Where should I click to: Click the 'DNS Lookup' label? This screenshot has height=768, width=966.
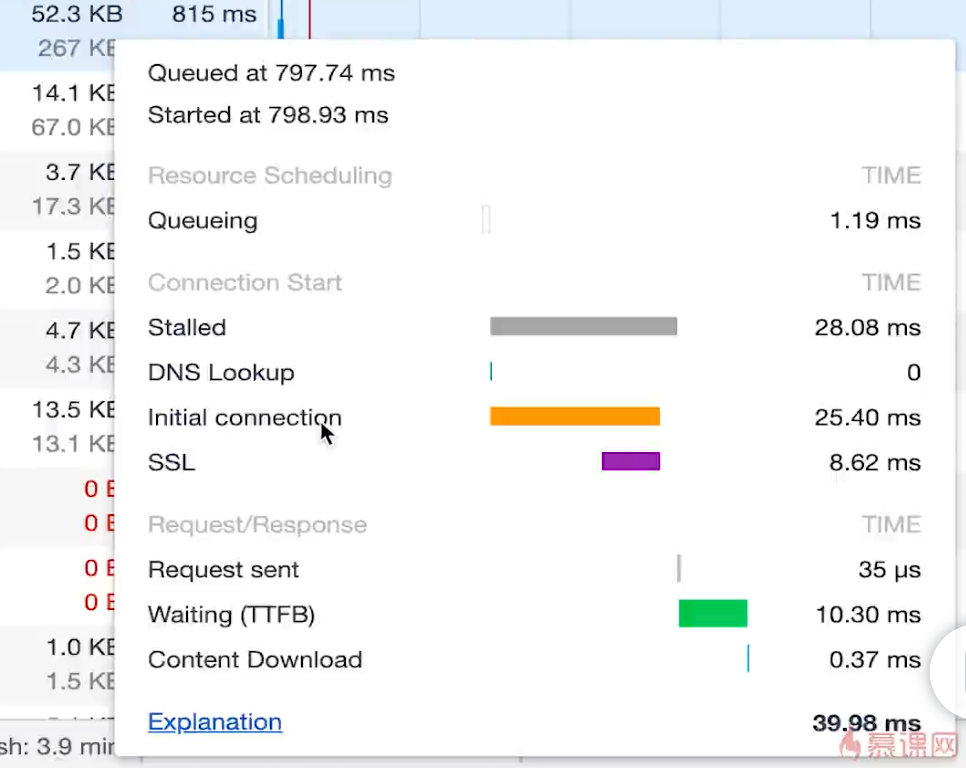click(221, 372)
